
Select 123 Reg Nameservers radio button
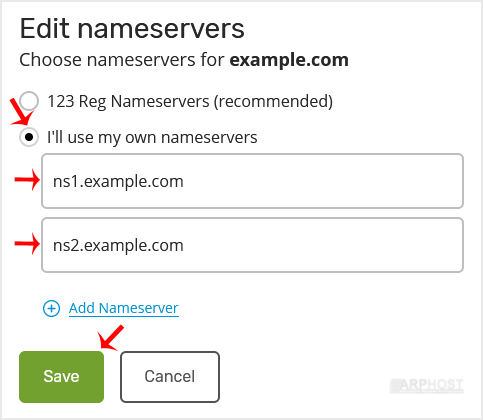pos(29,101)
